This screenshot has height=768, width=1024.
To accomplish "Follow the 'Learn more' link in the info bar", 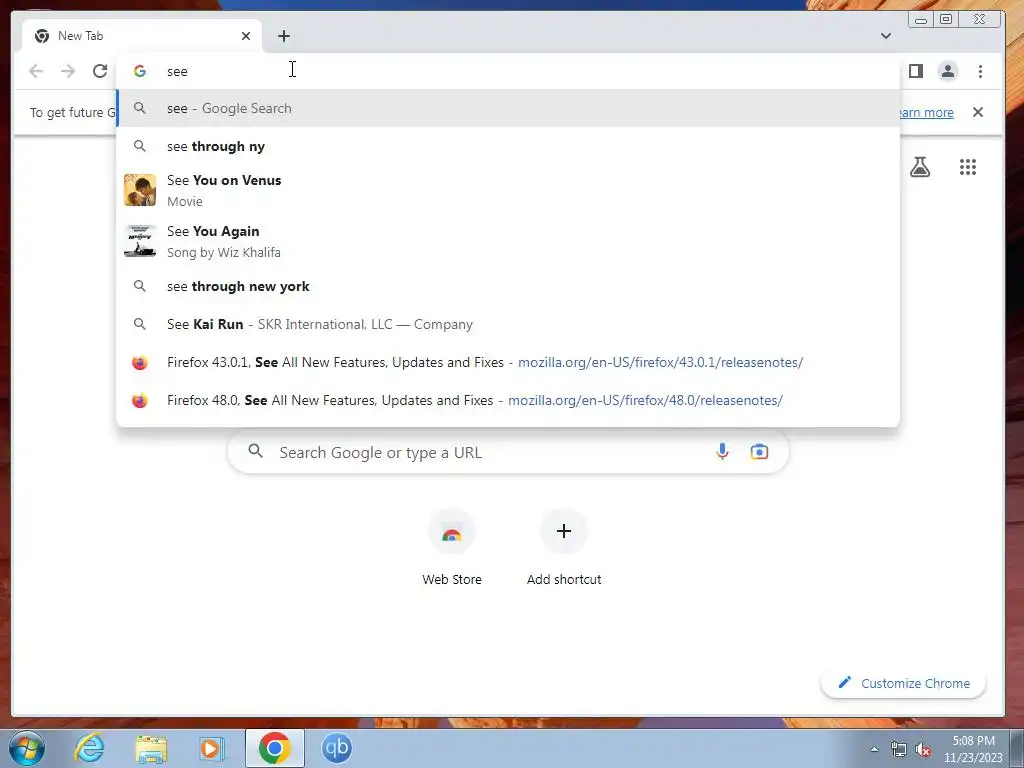I will tap(927, 112).
